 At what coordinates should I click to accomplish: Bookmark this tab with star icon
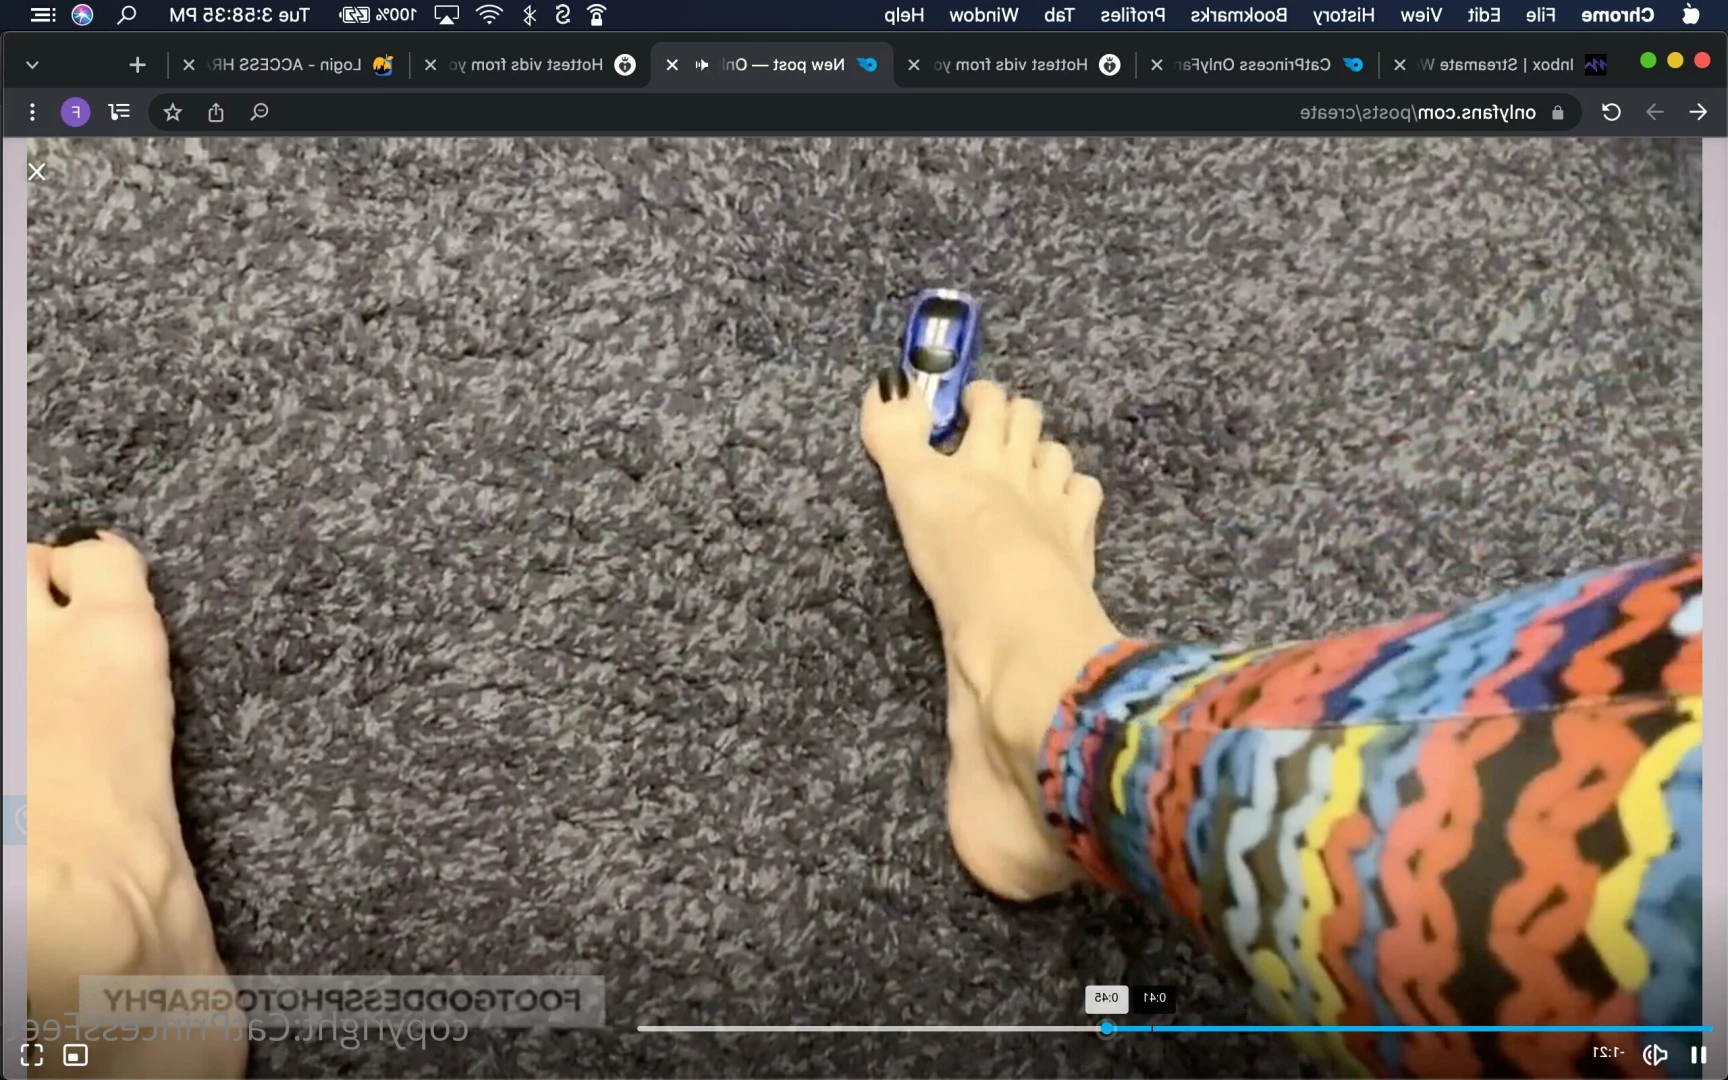tap(172, 112)
